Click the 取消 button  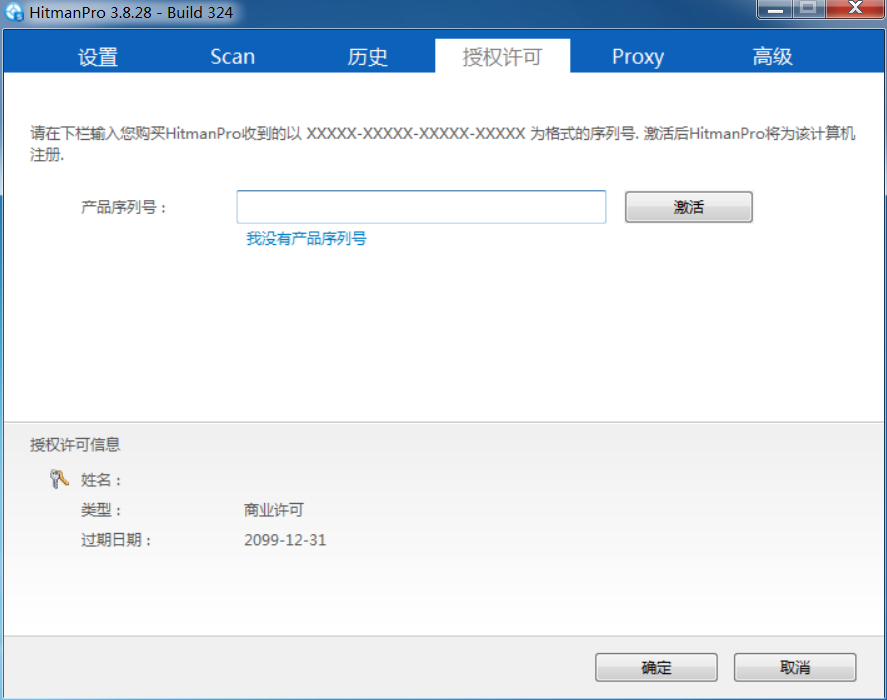pyautogui.click(x=795, y=668)
